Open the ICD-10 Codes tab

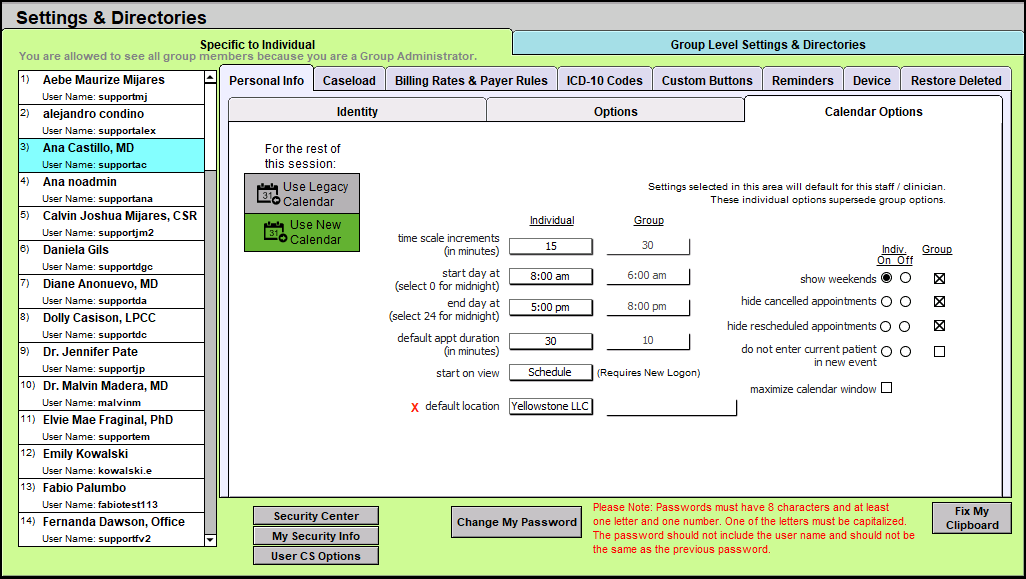tap(604, 80)
